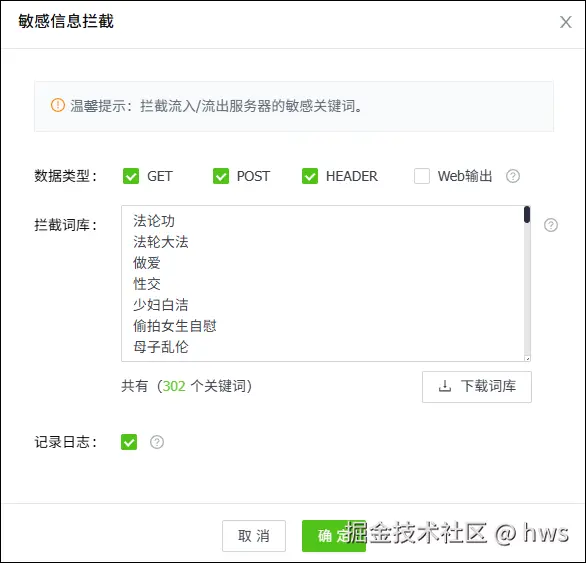Click the text area resize handle corner
Image resolution: width=586 pixels, height=563 pixels.
[x=527, y=359]
